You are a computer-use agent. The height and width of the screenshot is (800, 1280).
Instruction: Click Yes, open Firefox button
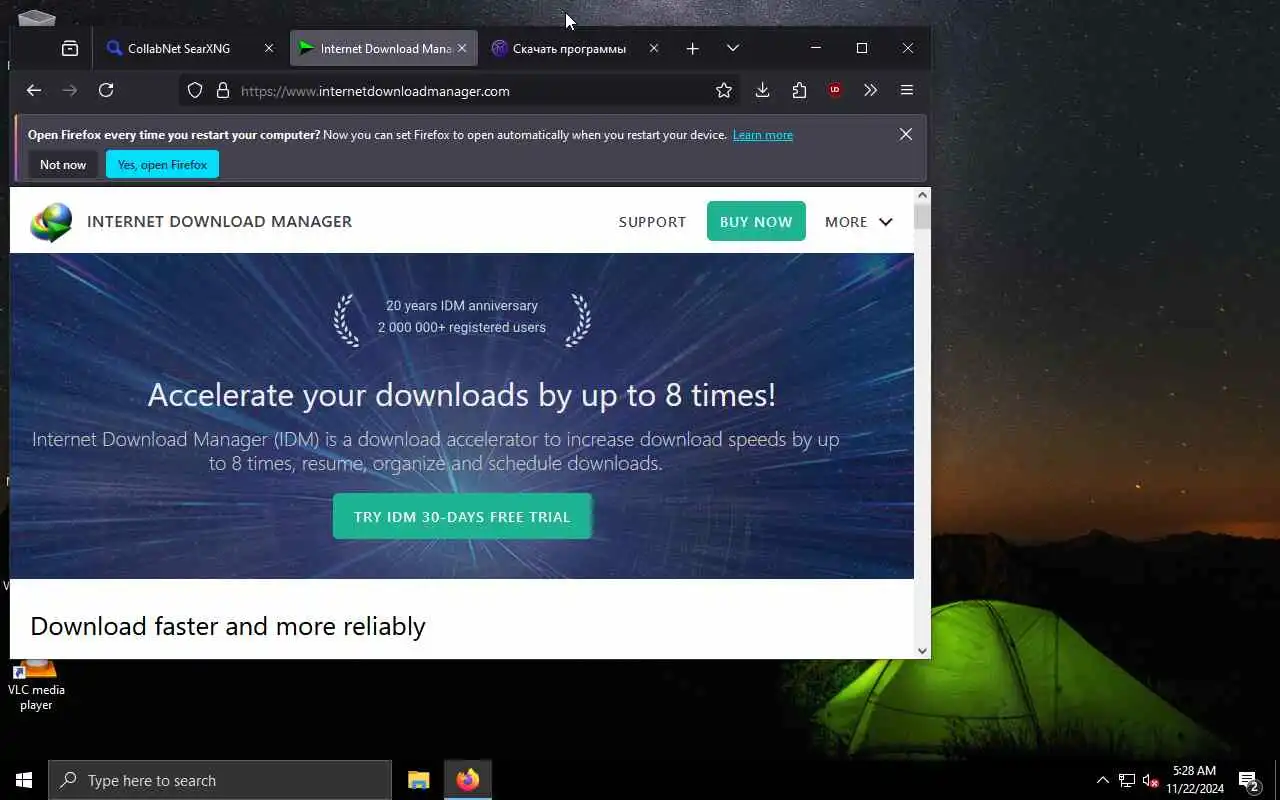pyautogui.click(x=162, y=164)
